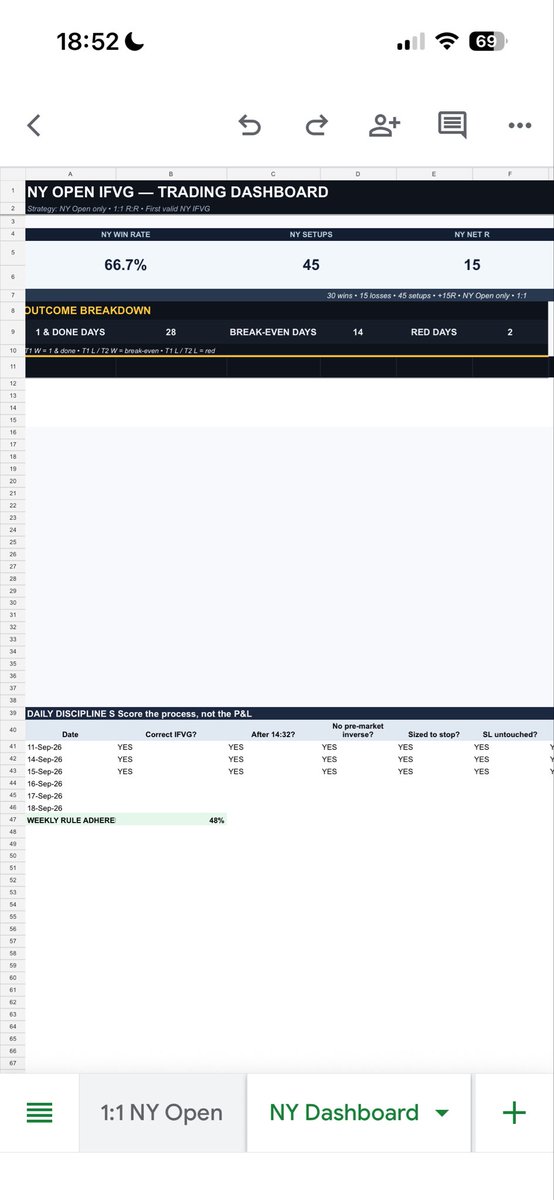The image size is (554, 1200).
Task: Select the NY OPEN IFVG — TRADING DASHBOARD title
Action: 177,192
